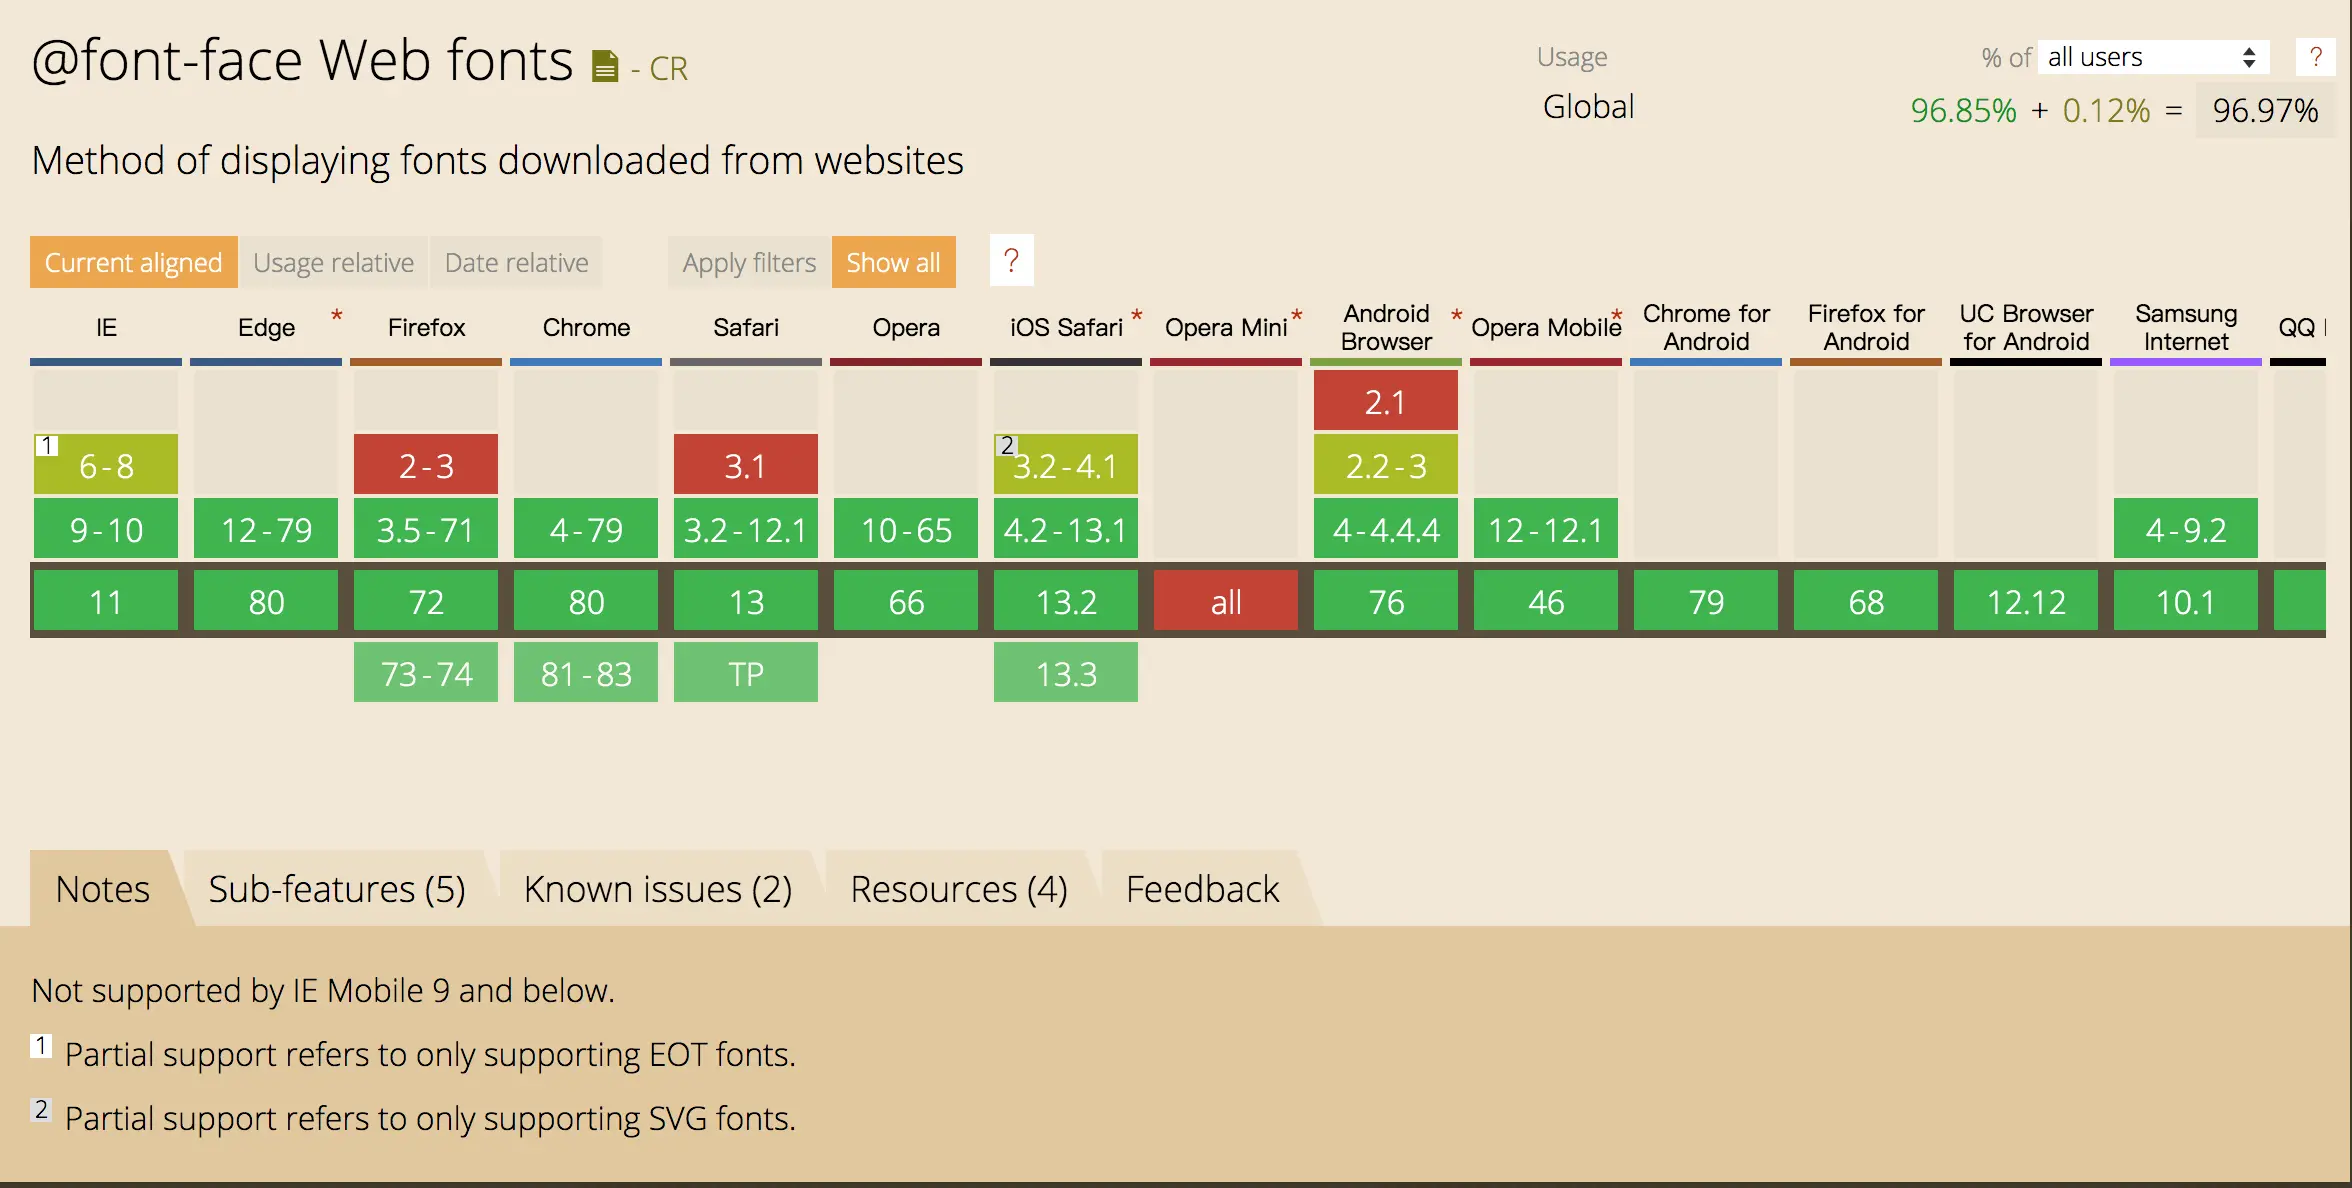Click the asterisk next to Edge

[337, 315]
